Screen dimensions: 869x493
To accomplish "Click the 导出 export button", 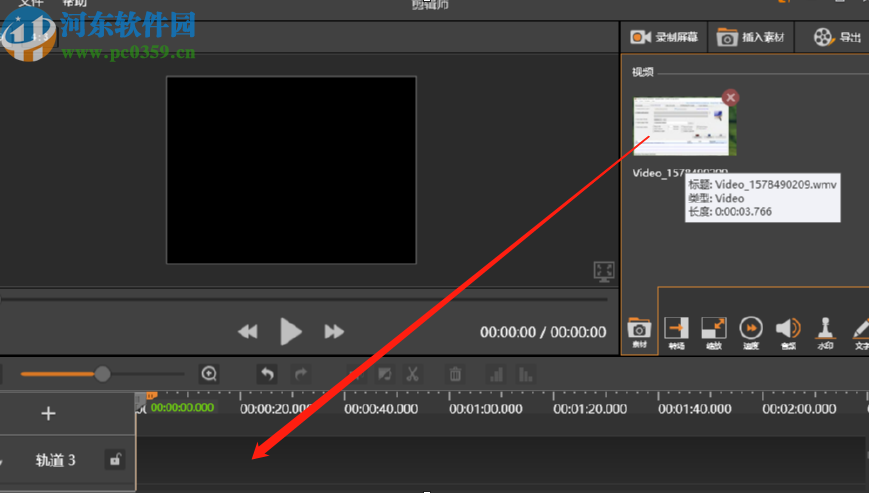I will [836, 38].
